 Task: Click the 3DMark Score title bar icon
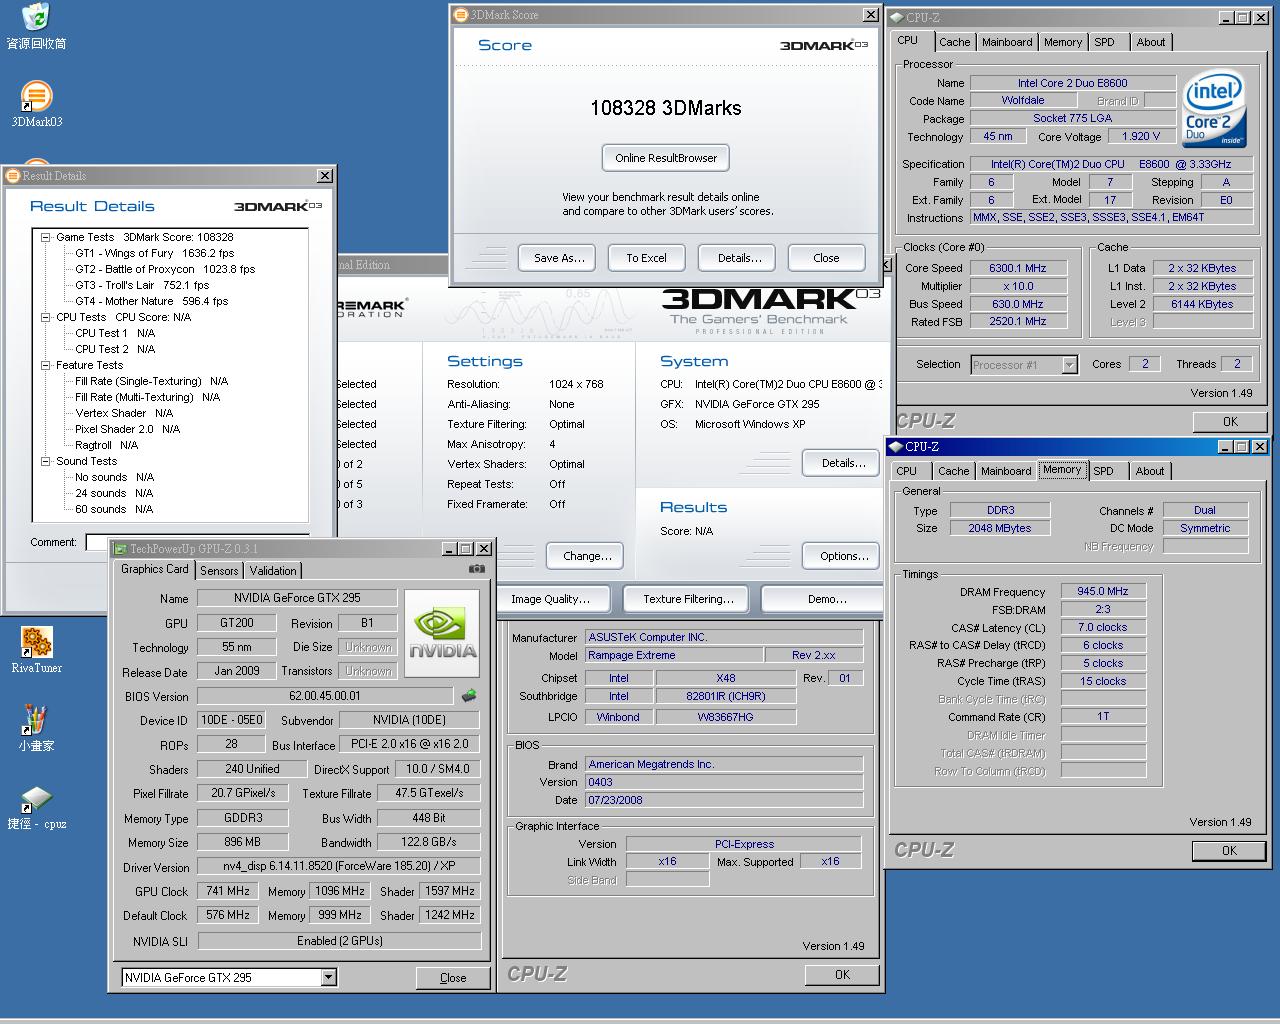coord(460,15)
